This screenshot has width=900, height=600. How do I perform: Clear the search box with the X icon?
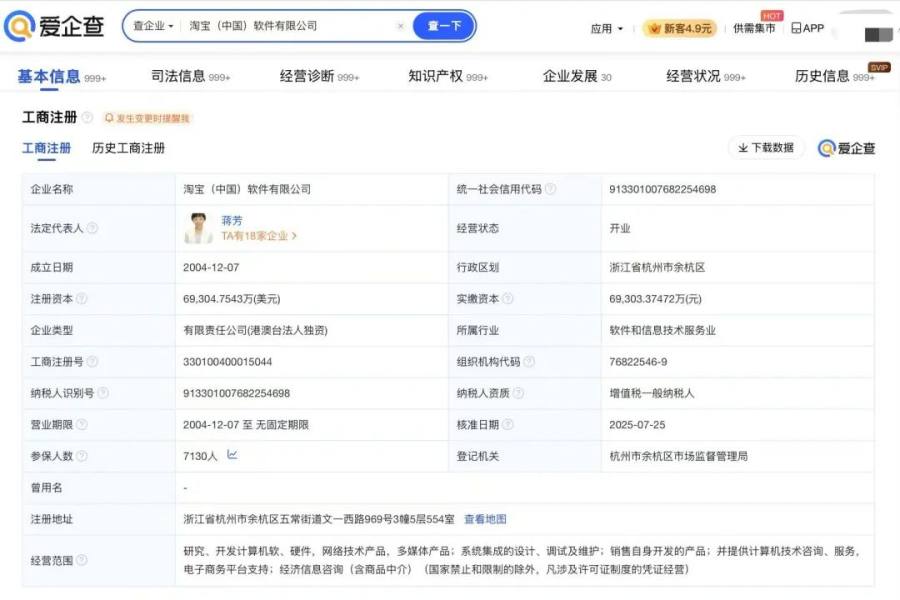pyautogui.click(x=401, y=26)
